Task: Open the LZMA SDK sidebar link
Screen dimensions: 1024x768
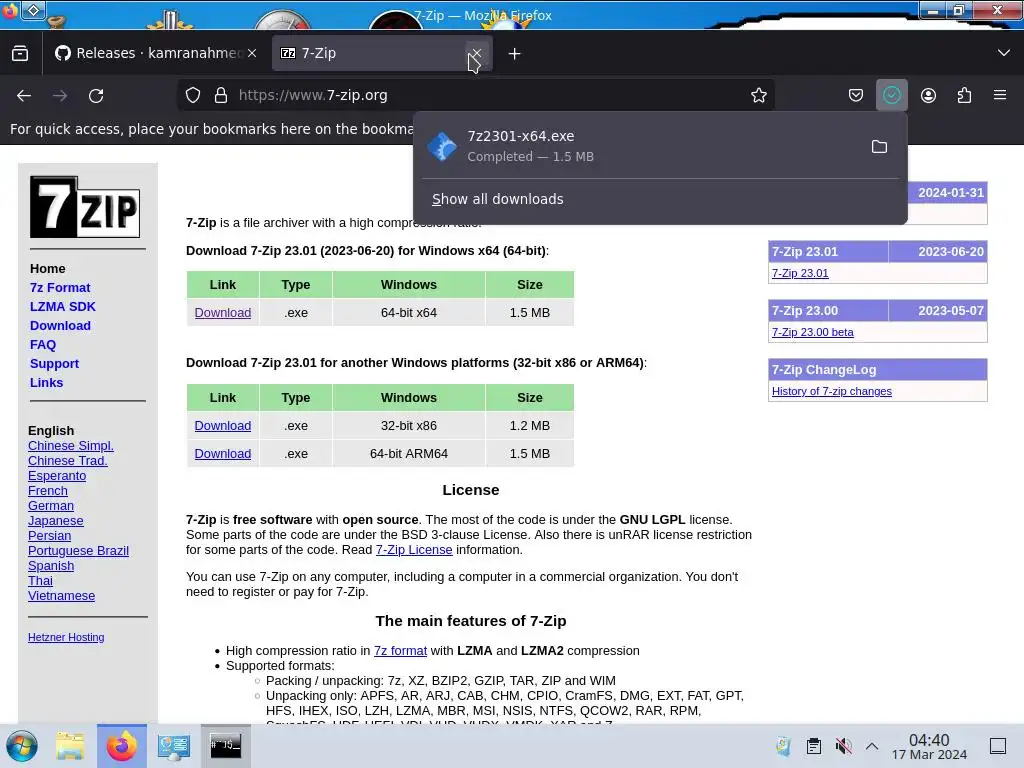Action: (63, 306)
